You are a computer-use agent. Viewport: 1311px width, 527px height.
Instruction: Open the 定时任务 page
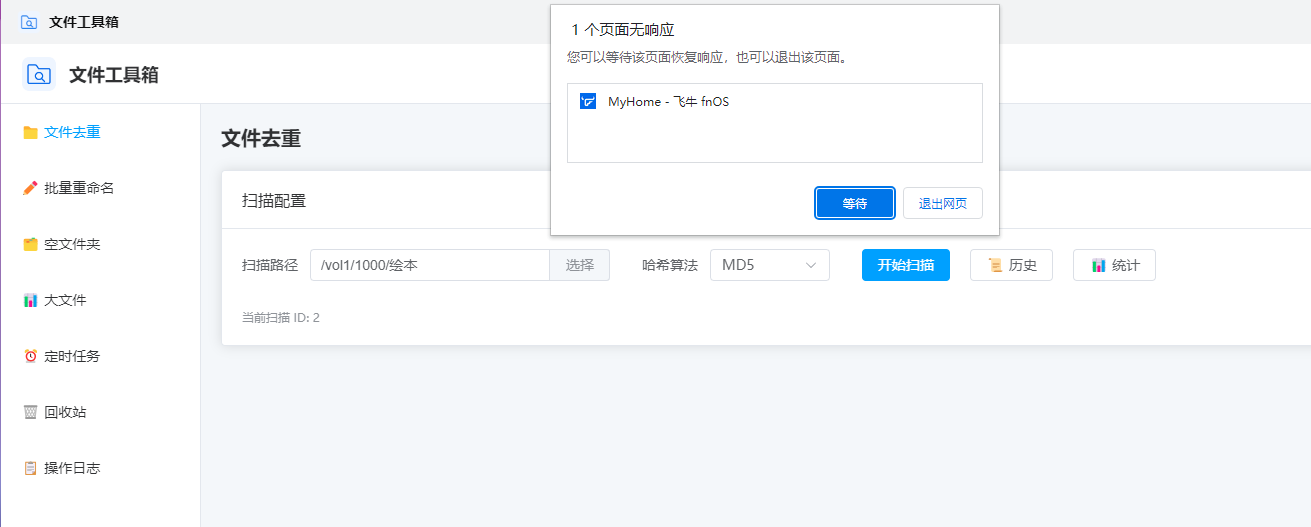(100, 356)
